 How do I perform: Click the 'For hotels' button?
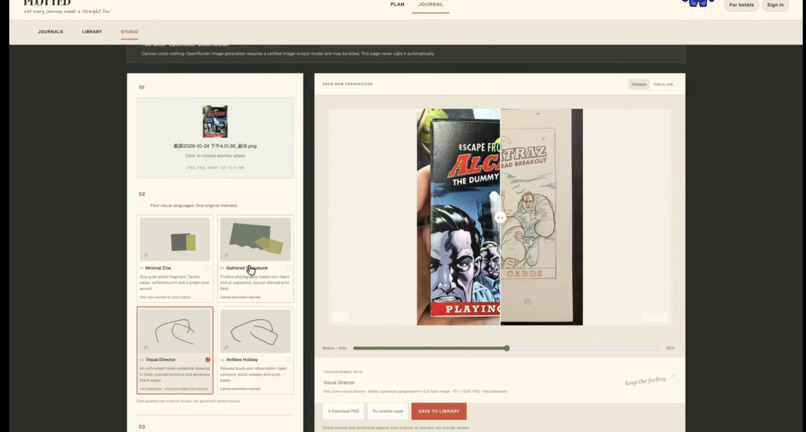[x=741, y=5]
